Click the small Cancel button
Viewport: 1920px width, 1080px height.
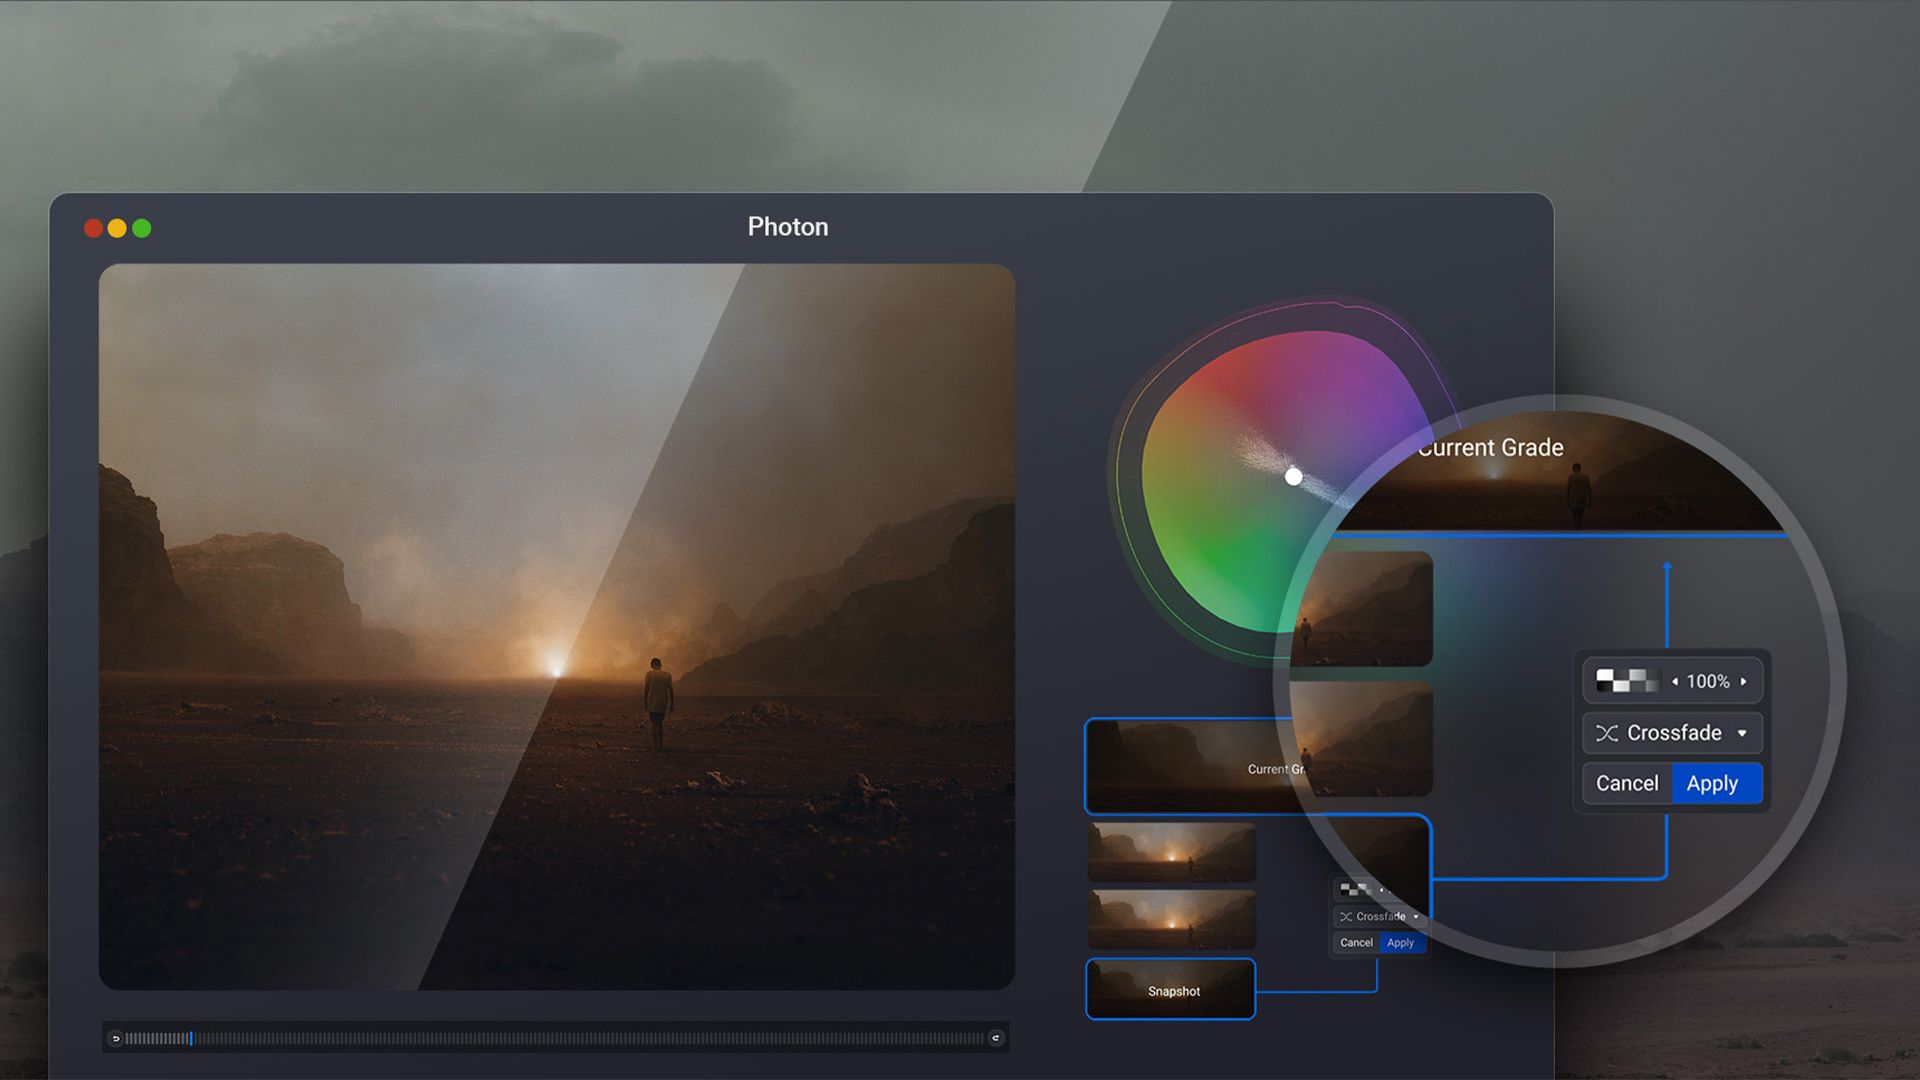(1356, 943)
